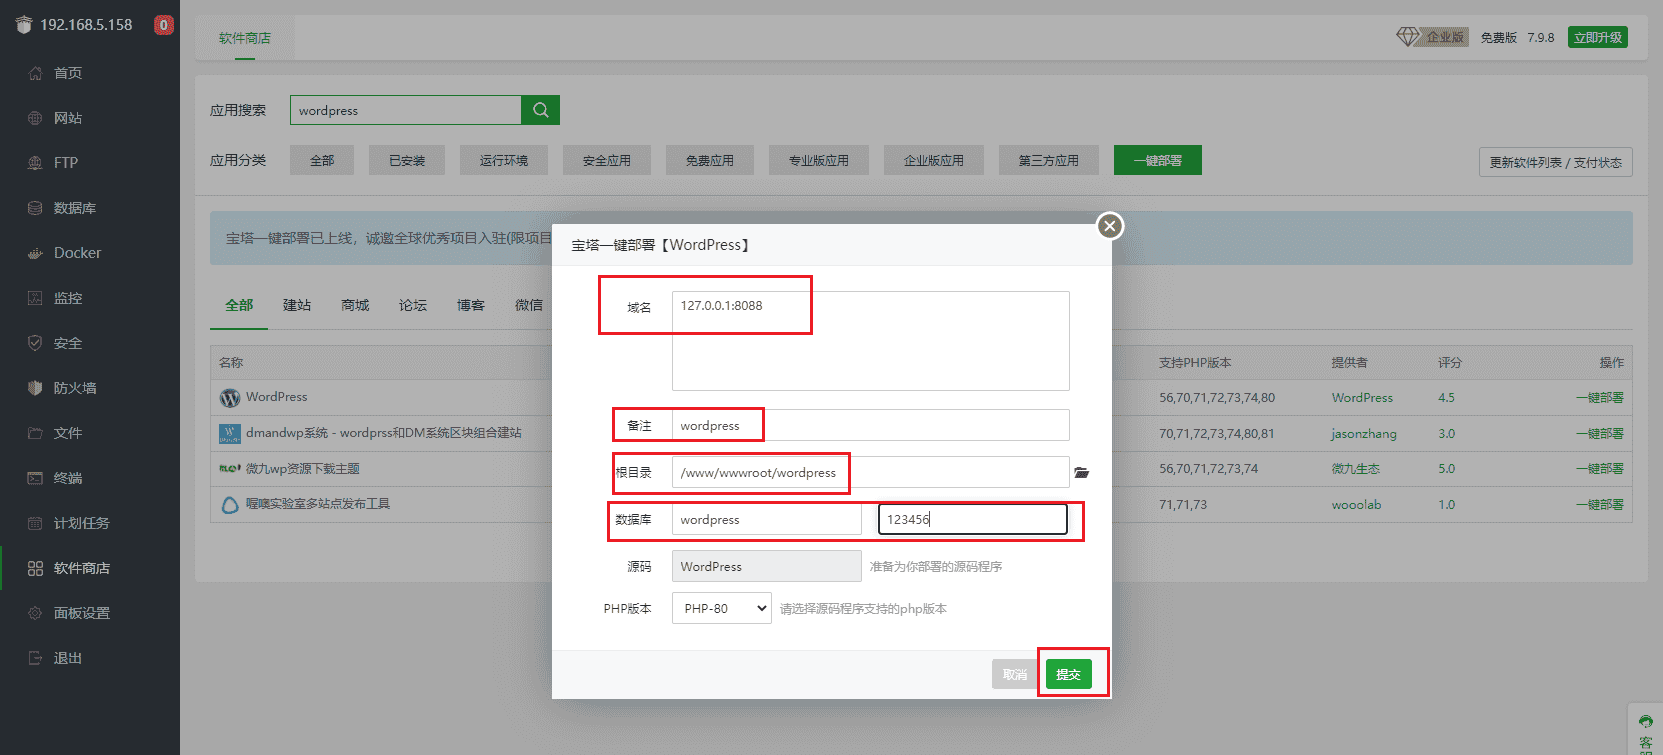Click 一键部署 link in 微九生态 row
Image resolution: width=1663 pixels, height=755 pixels.
pyautogui.click(x=1600, y=468)
